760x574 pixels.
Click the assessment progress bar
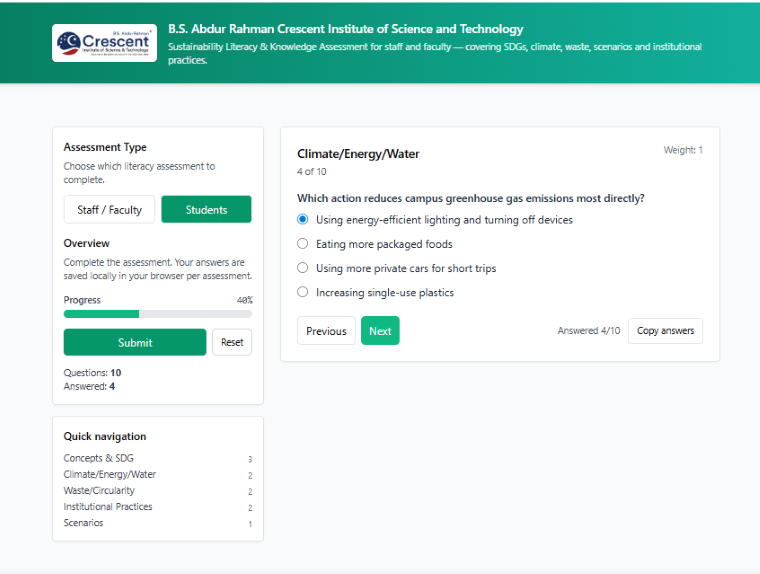[158, 314]
